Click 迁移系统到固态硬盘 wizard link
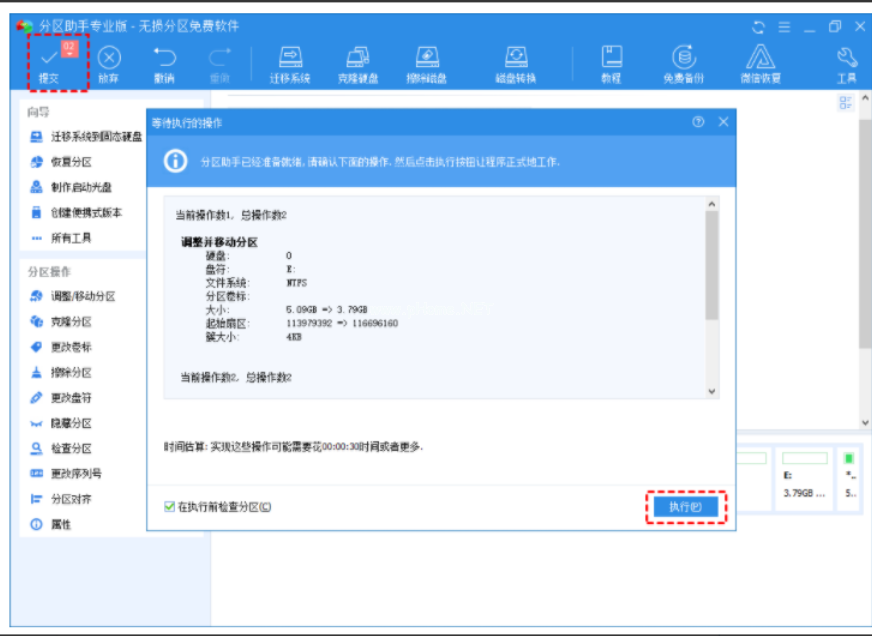The image size is (872, 636). pyautogui.click(x=95, y=136)
